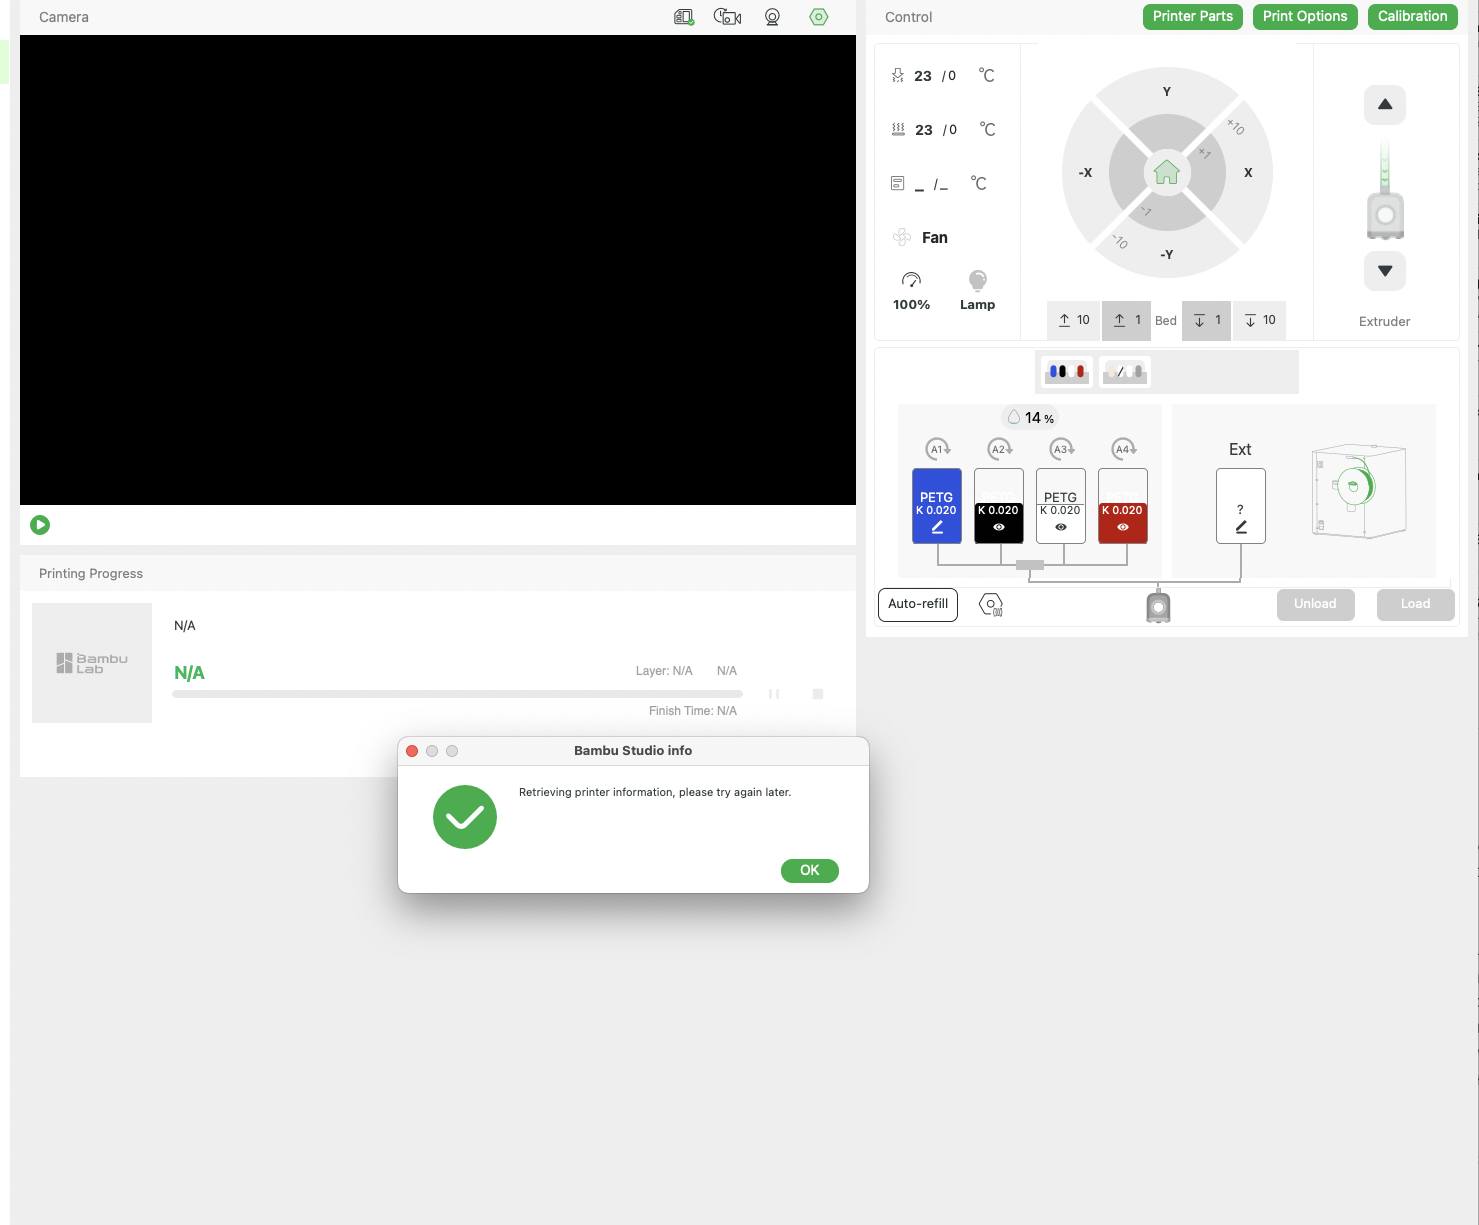Viewport: 1479px width, 1225px height.
Task: Refresh AMS slot A3
Action: (1061, 449)
